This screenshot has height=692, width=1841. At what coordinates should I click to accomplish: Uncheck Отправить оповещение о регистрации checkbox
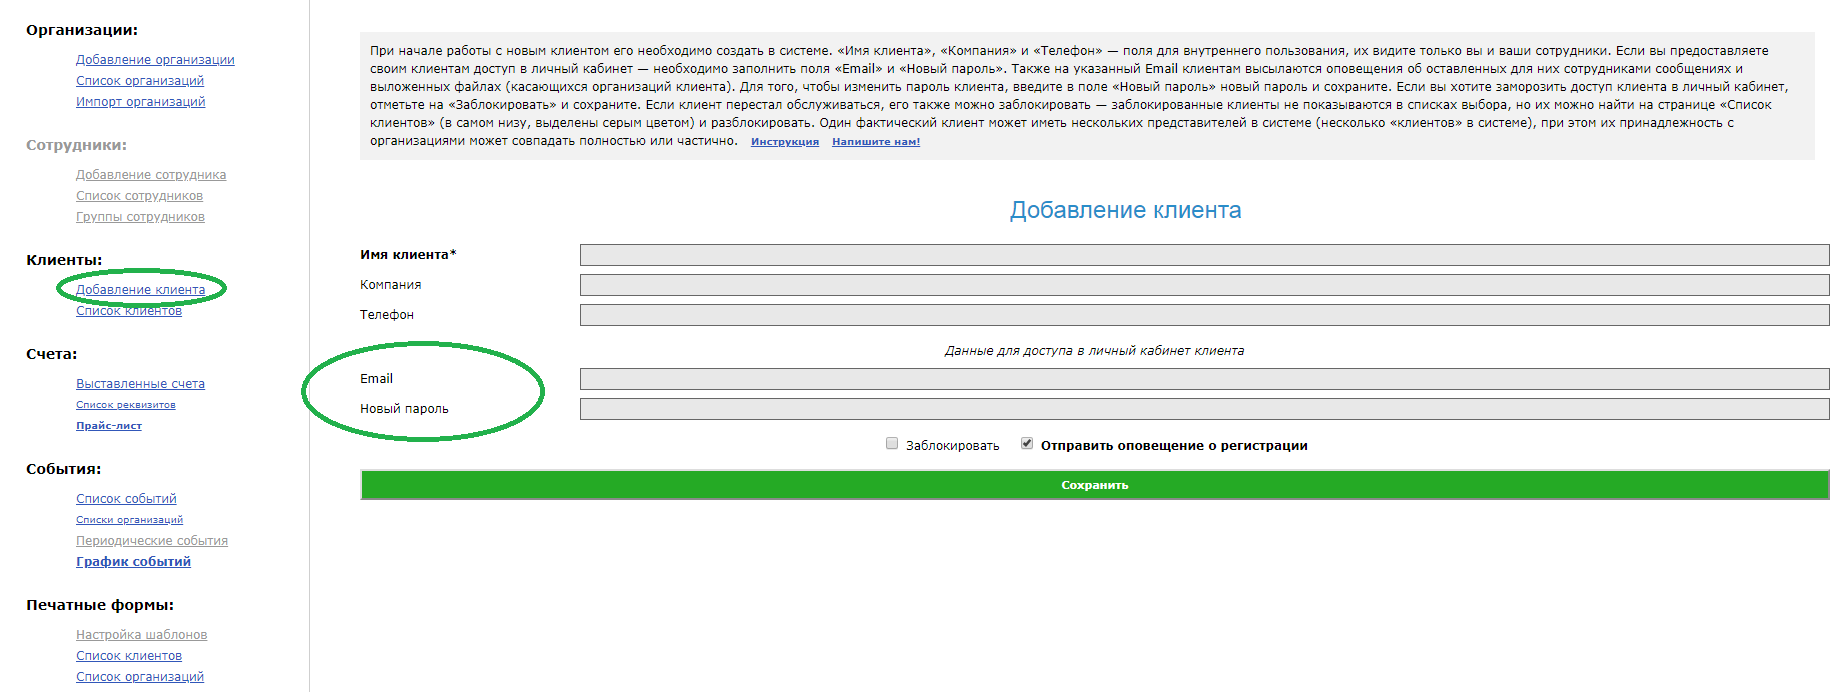point(1027,444)
